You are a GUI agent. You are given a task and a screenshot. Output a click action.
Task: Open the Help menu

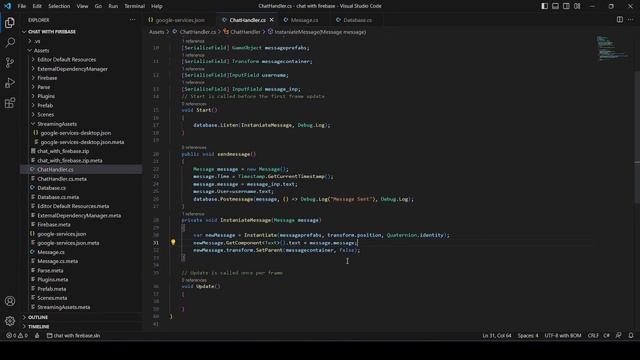tap(157, 6)
